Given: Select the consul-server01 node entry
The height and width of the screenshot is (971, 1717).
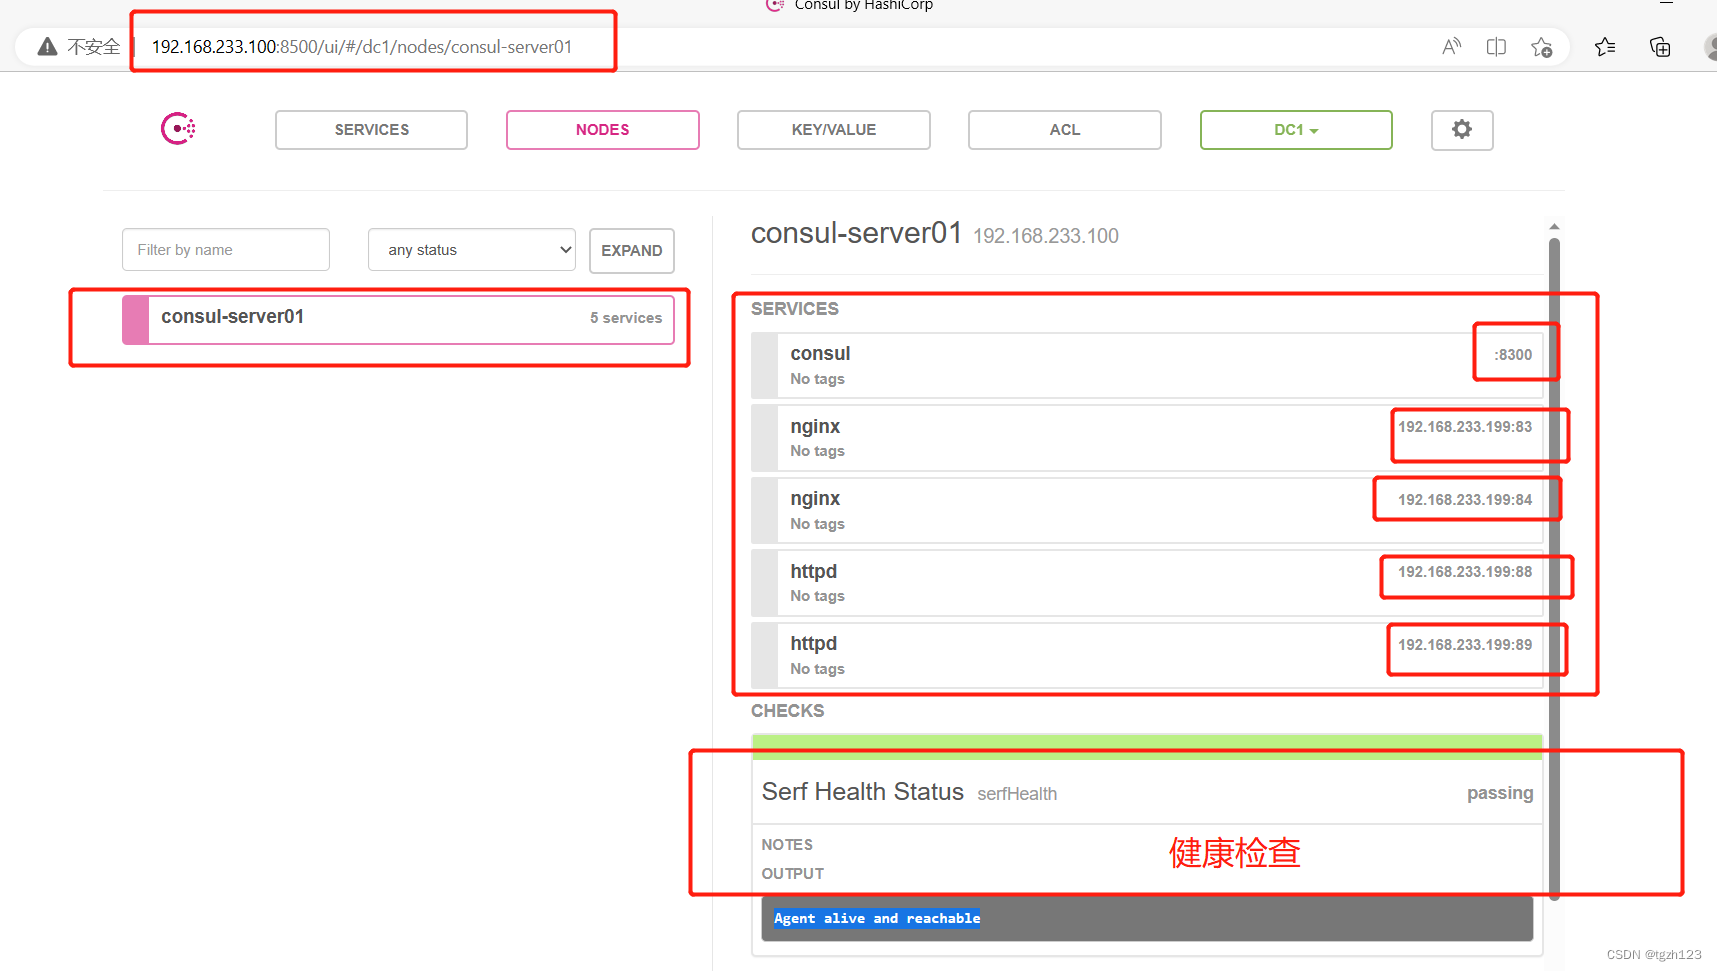Looking at the screenshot, I should click(x=399, y=317).
